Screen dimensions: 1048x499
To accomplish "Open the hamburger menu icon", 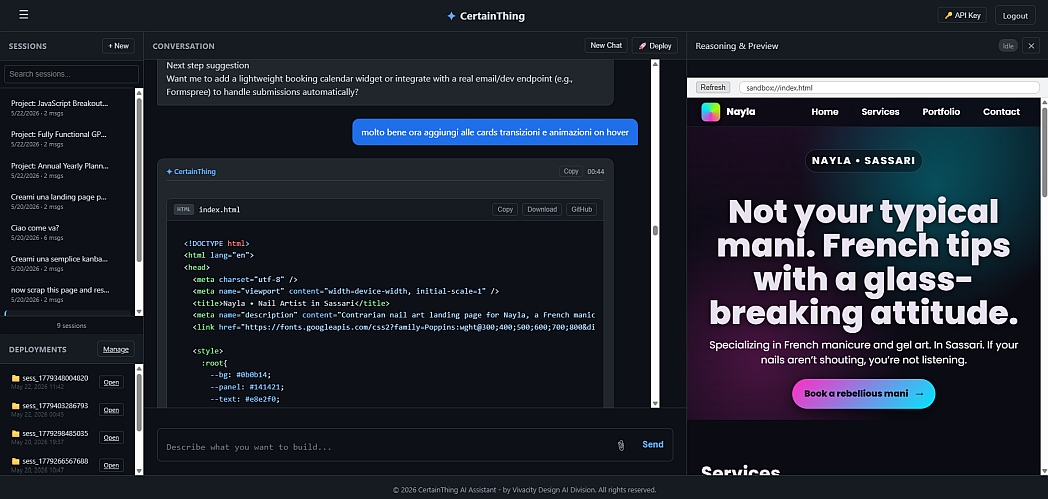I will [x=24, y=15].
